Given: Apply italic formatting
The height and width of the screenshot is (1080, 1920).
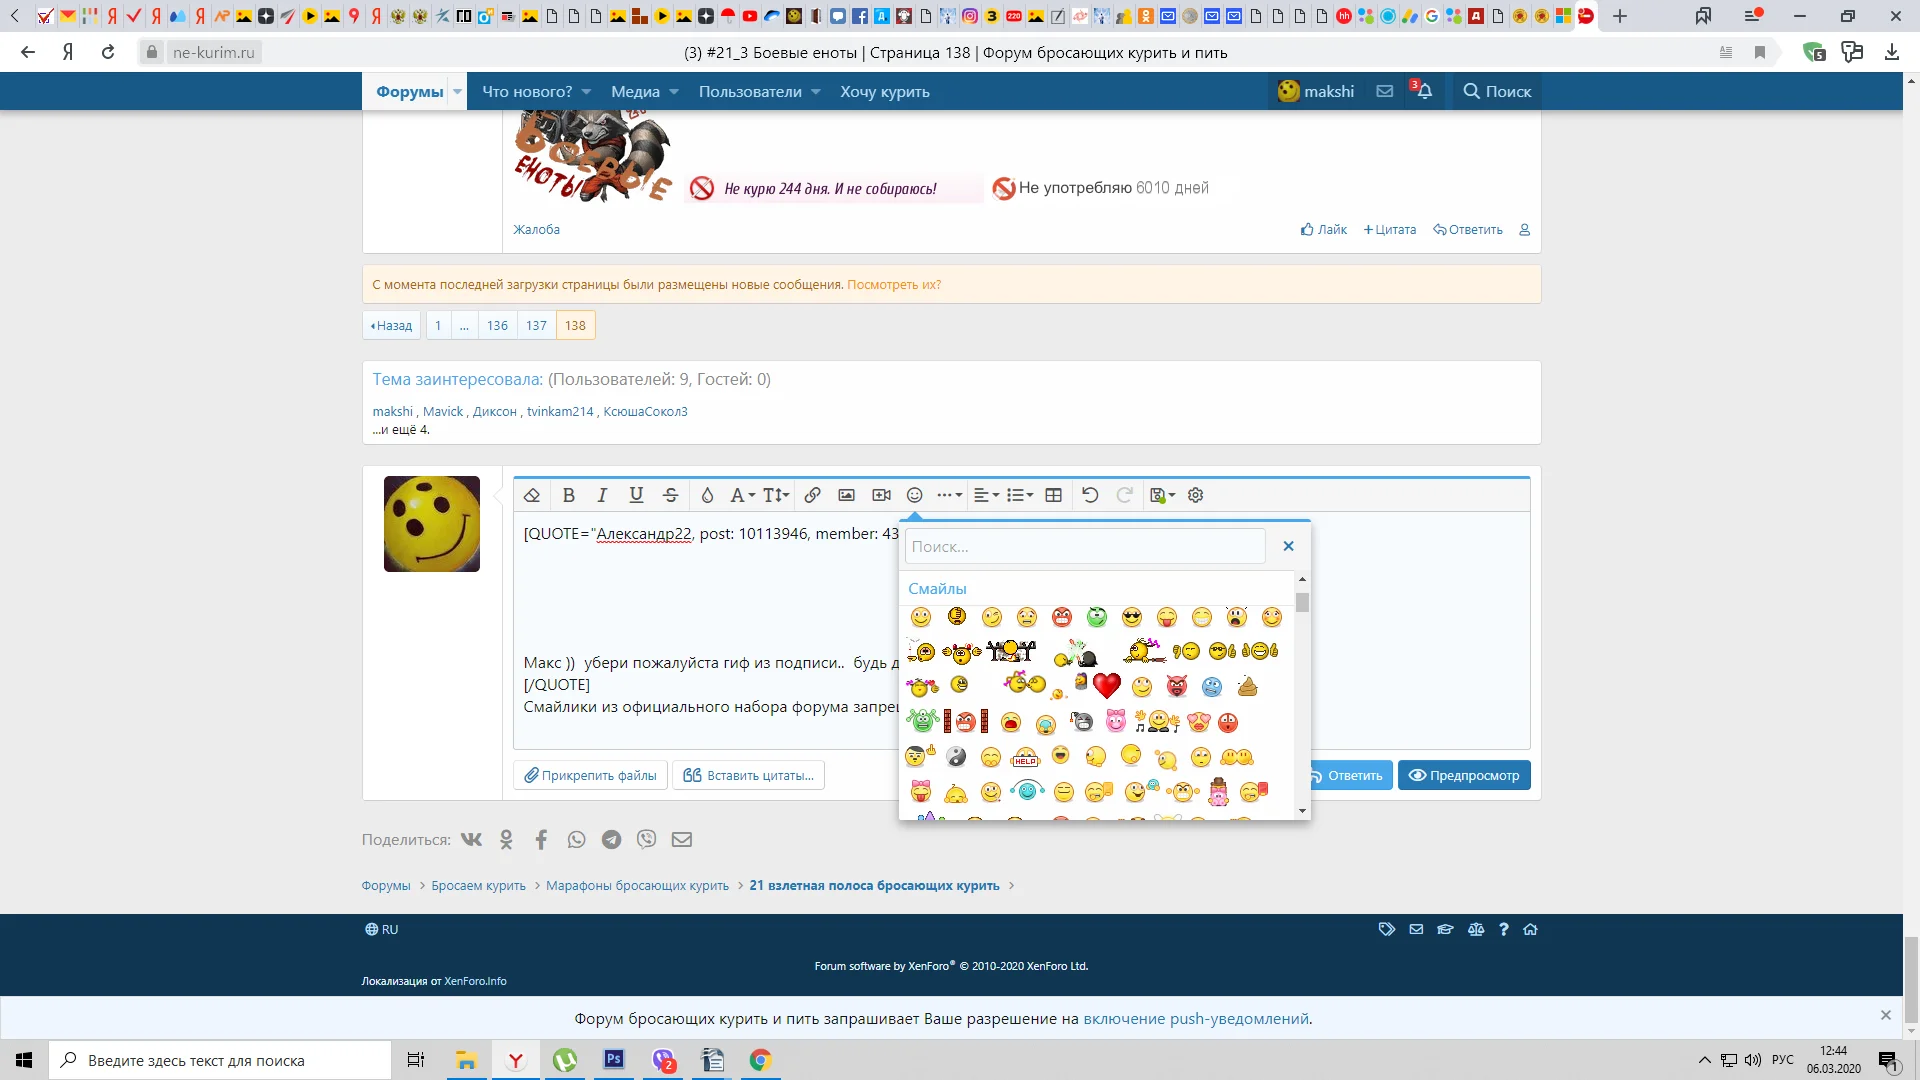Looking at the screenshot, I should coord(602,495).
